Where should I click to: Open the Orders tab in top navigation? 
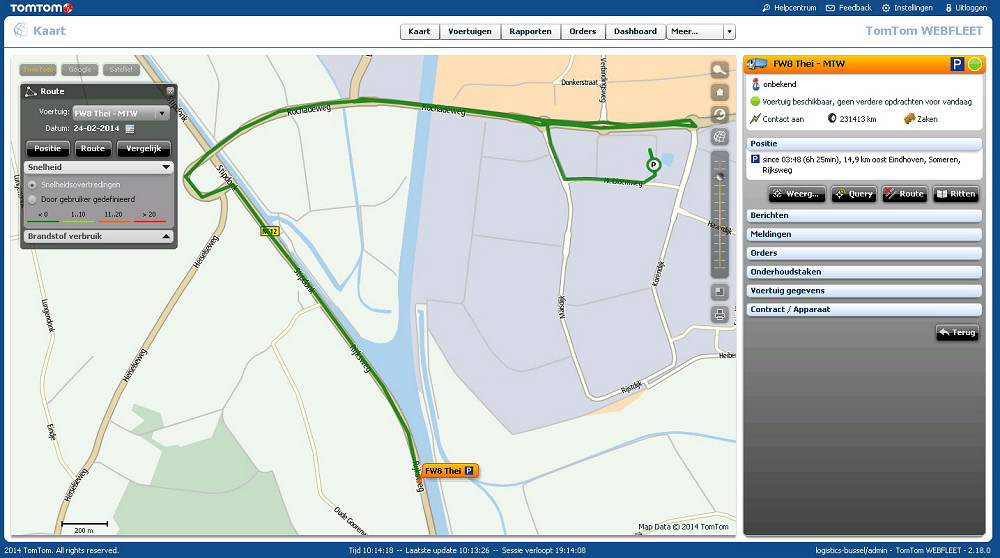pyautogui.click(x=583, y=31)
